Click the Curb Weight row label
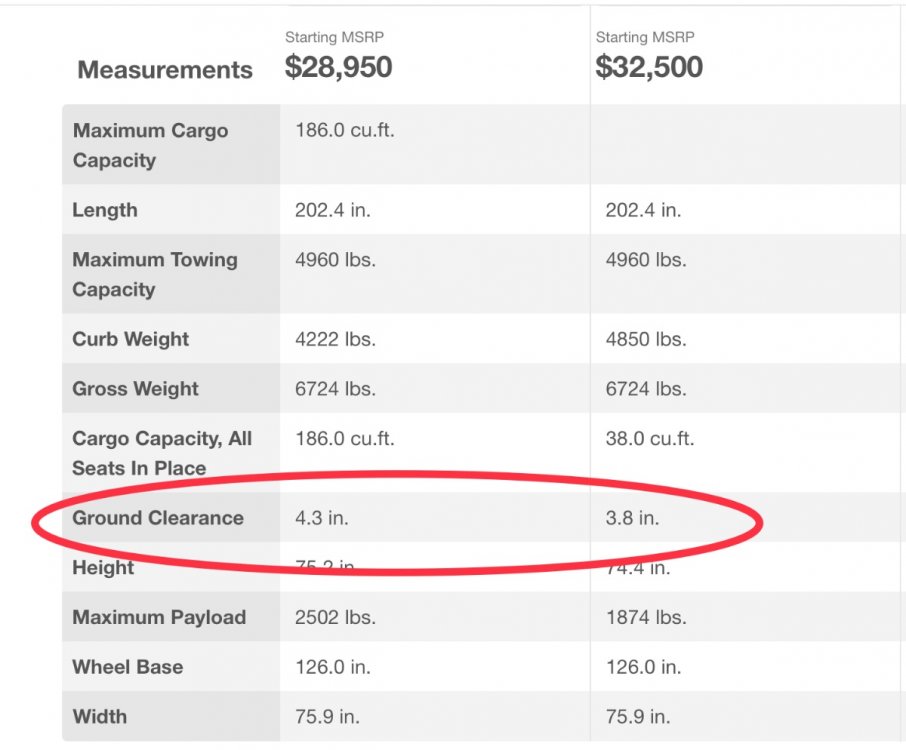 pyautogui.click(x=130, y=339)
